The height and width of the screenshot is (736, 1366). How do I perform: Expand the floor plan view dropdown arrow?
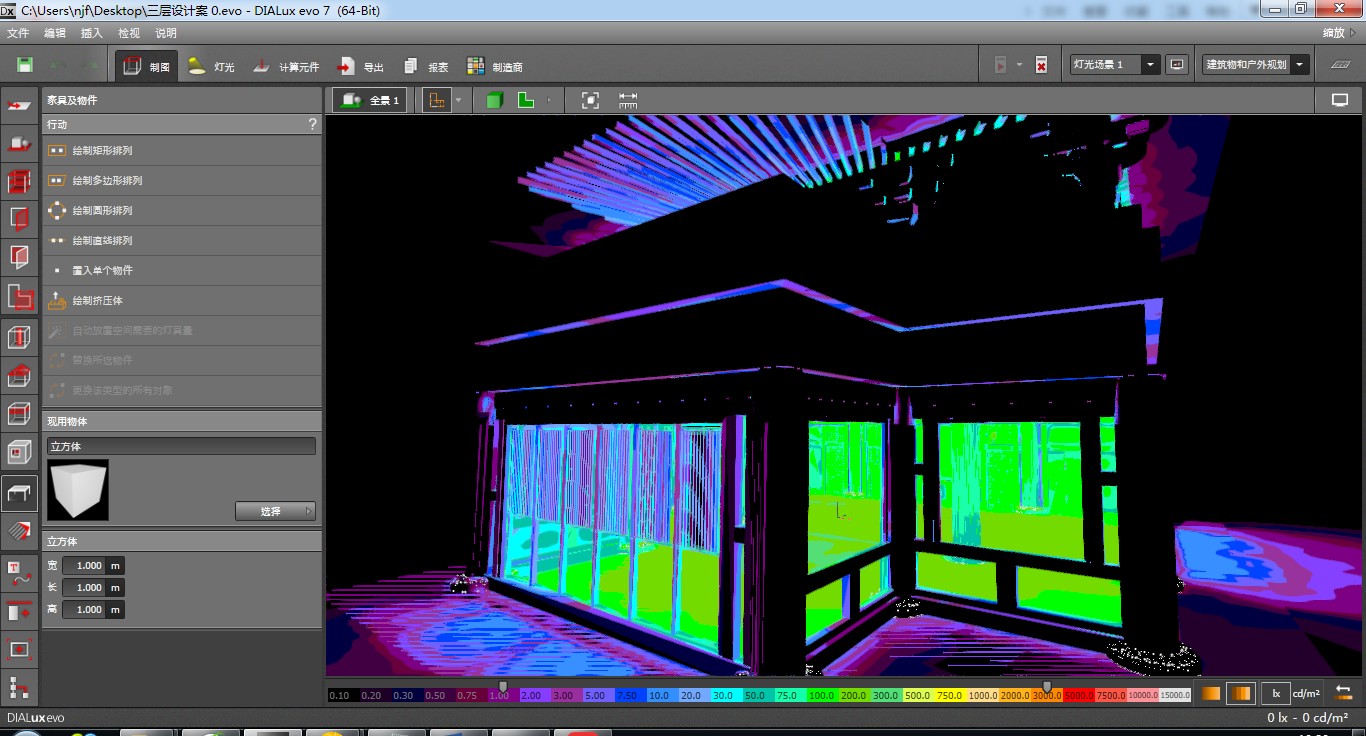(458, 100)
